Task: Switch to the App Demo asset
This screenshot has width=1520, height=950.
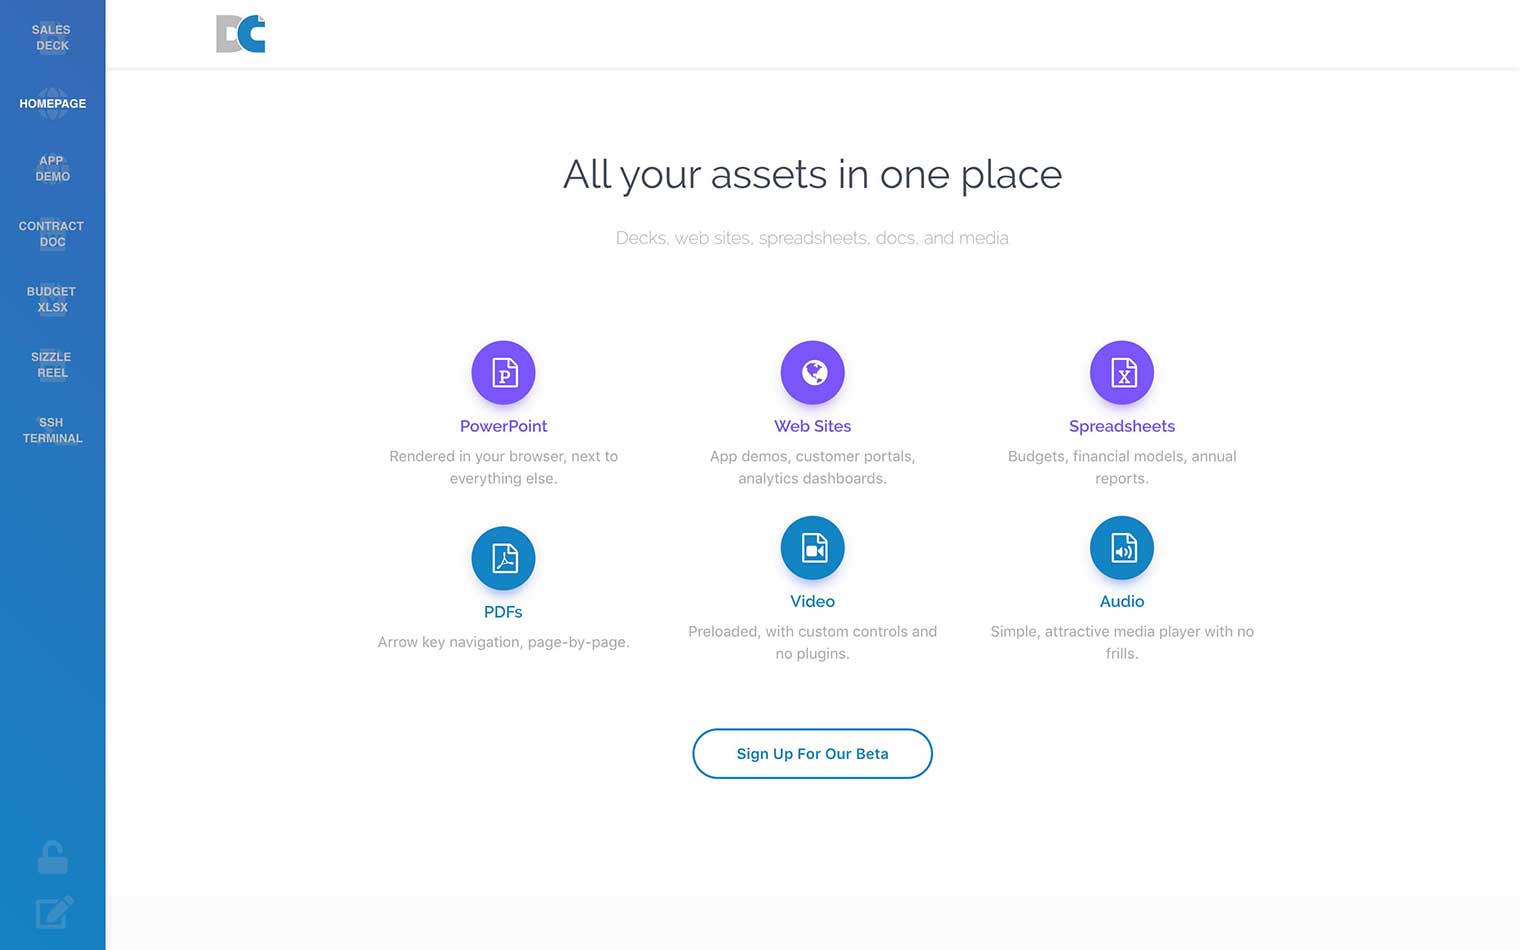Action: [52, 168]
